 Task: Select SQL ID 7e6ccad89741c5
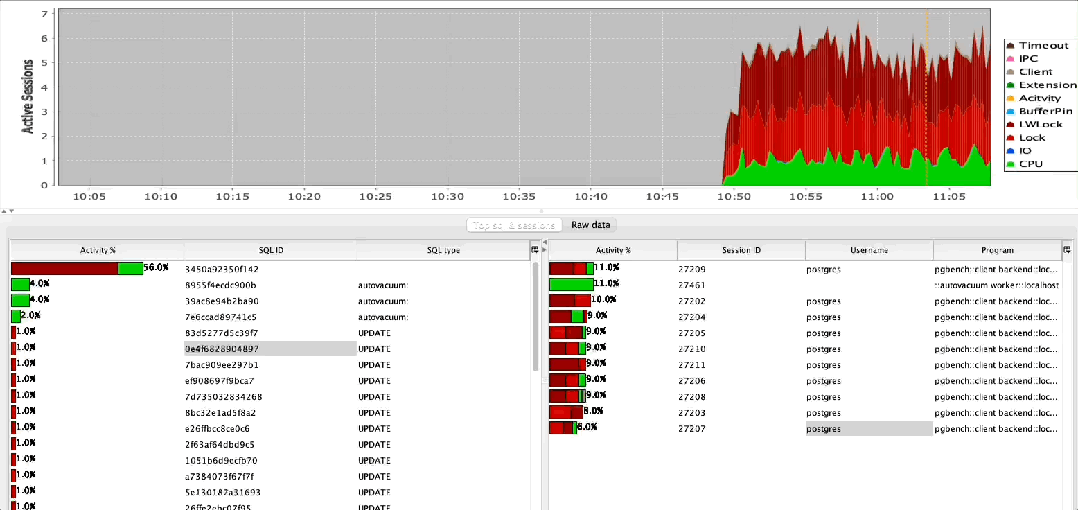(x=221, y=317)
